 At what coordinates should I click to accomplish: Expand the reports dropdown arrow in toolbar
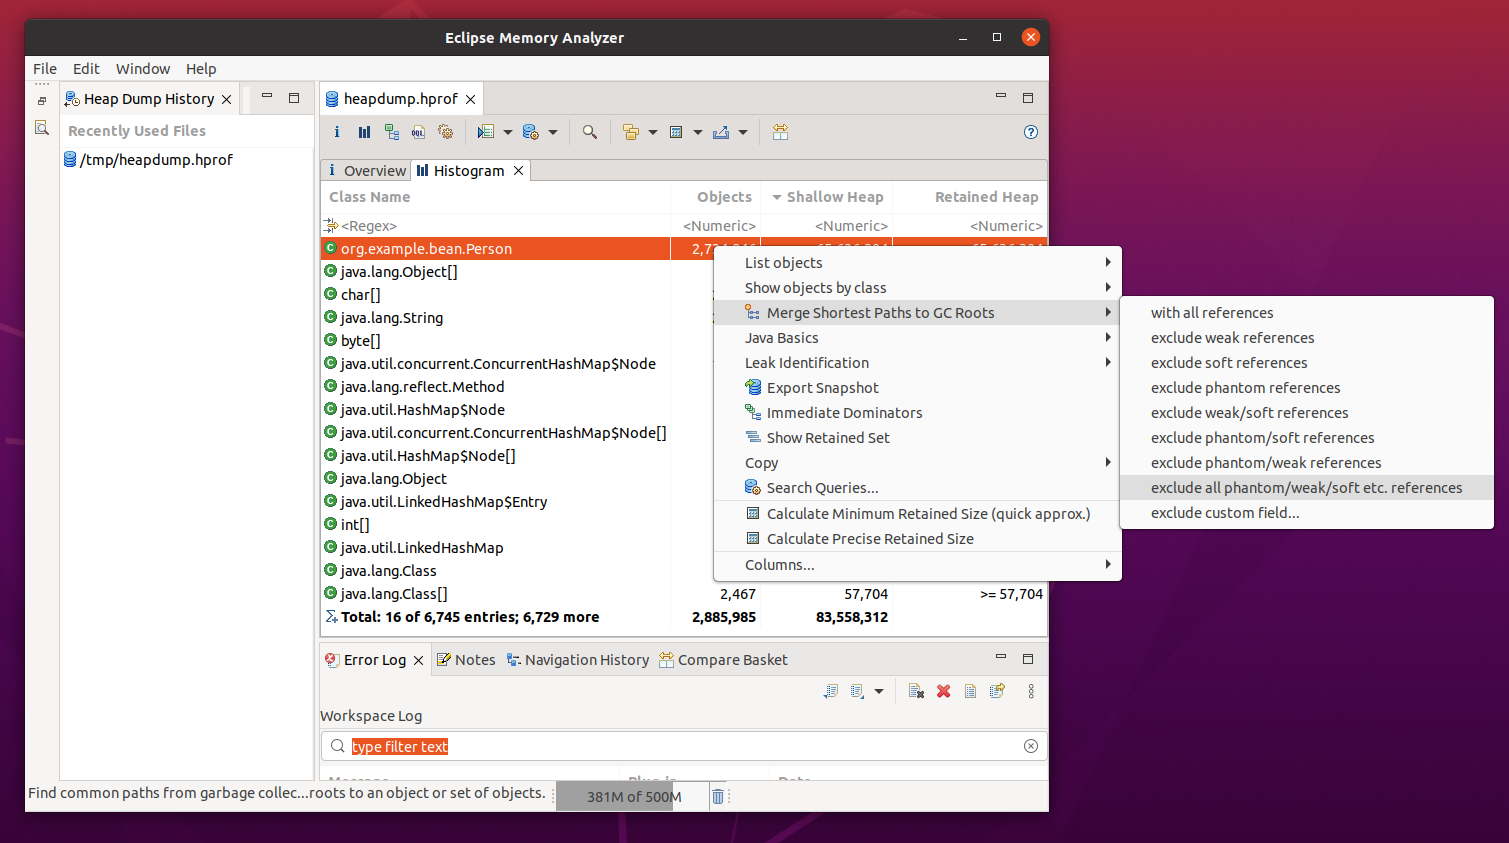pyautogui.click(x=508, y=132)
